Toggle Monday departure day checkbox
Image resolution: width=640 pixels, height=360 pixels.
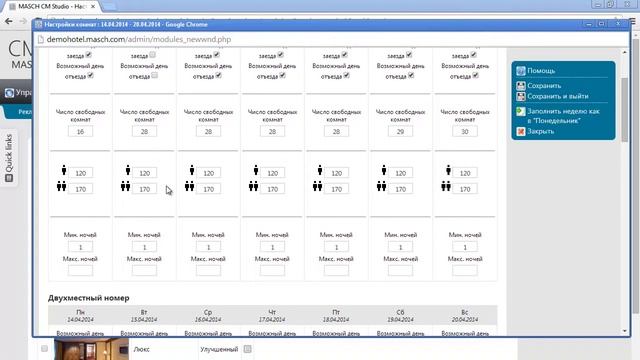90,75
